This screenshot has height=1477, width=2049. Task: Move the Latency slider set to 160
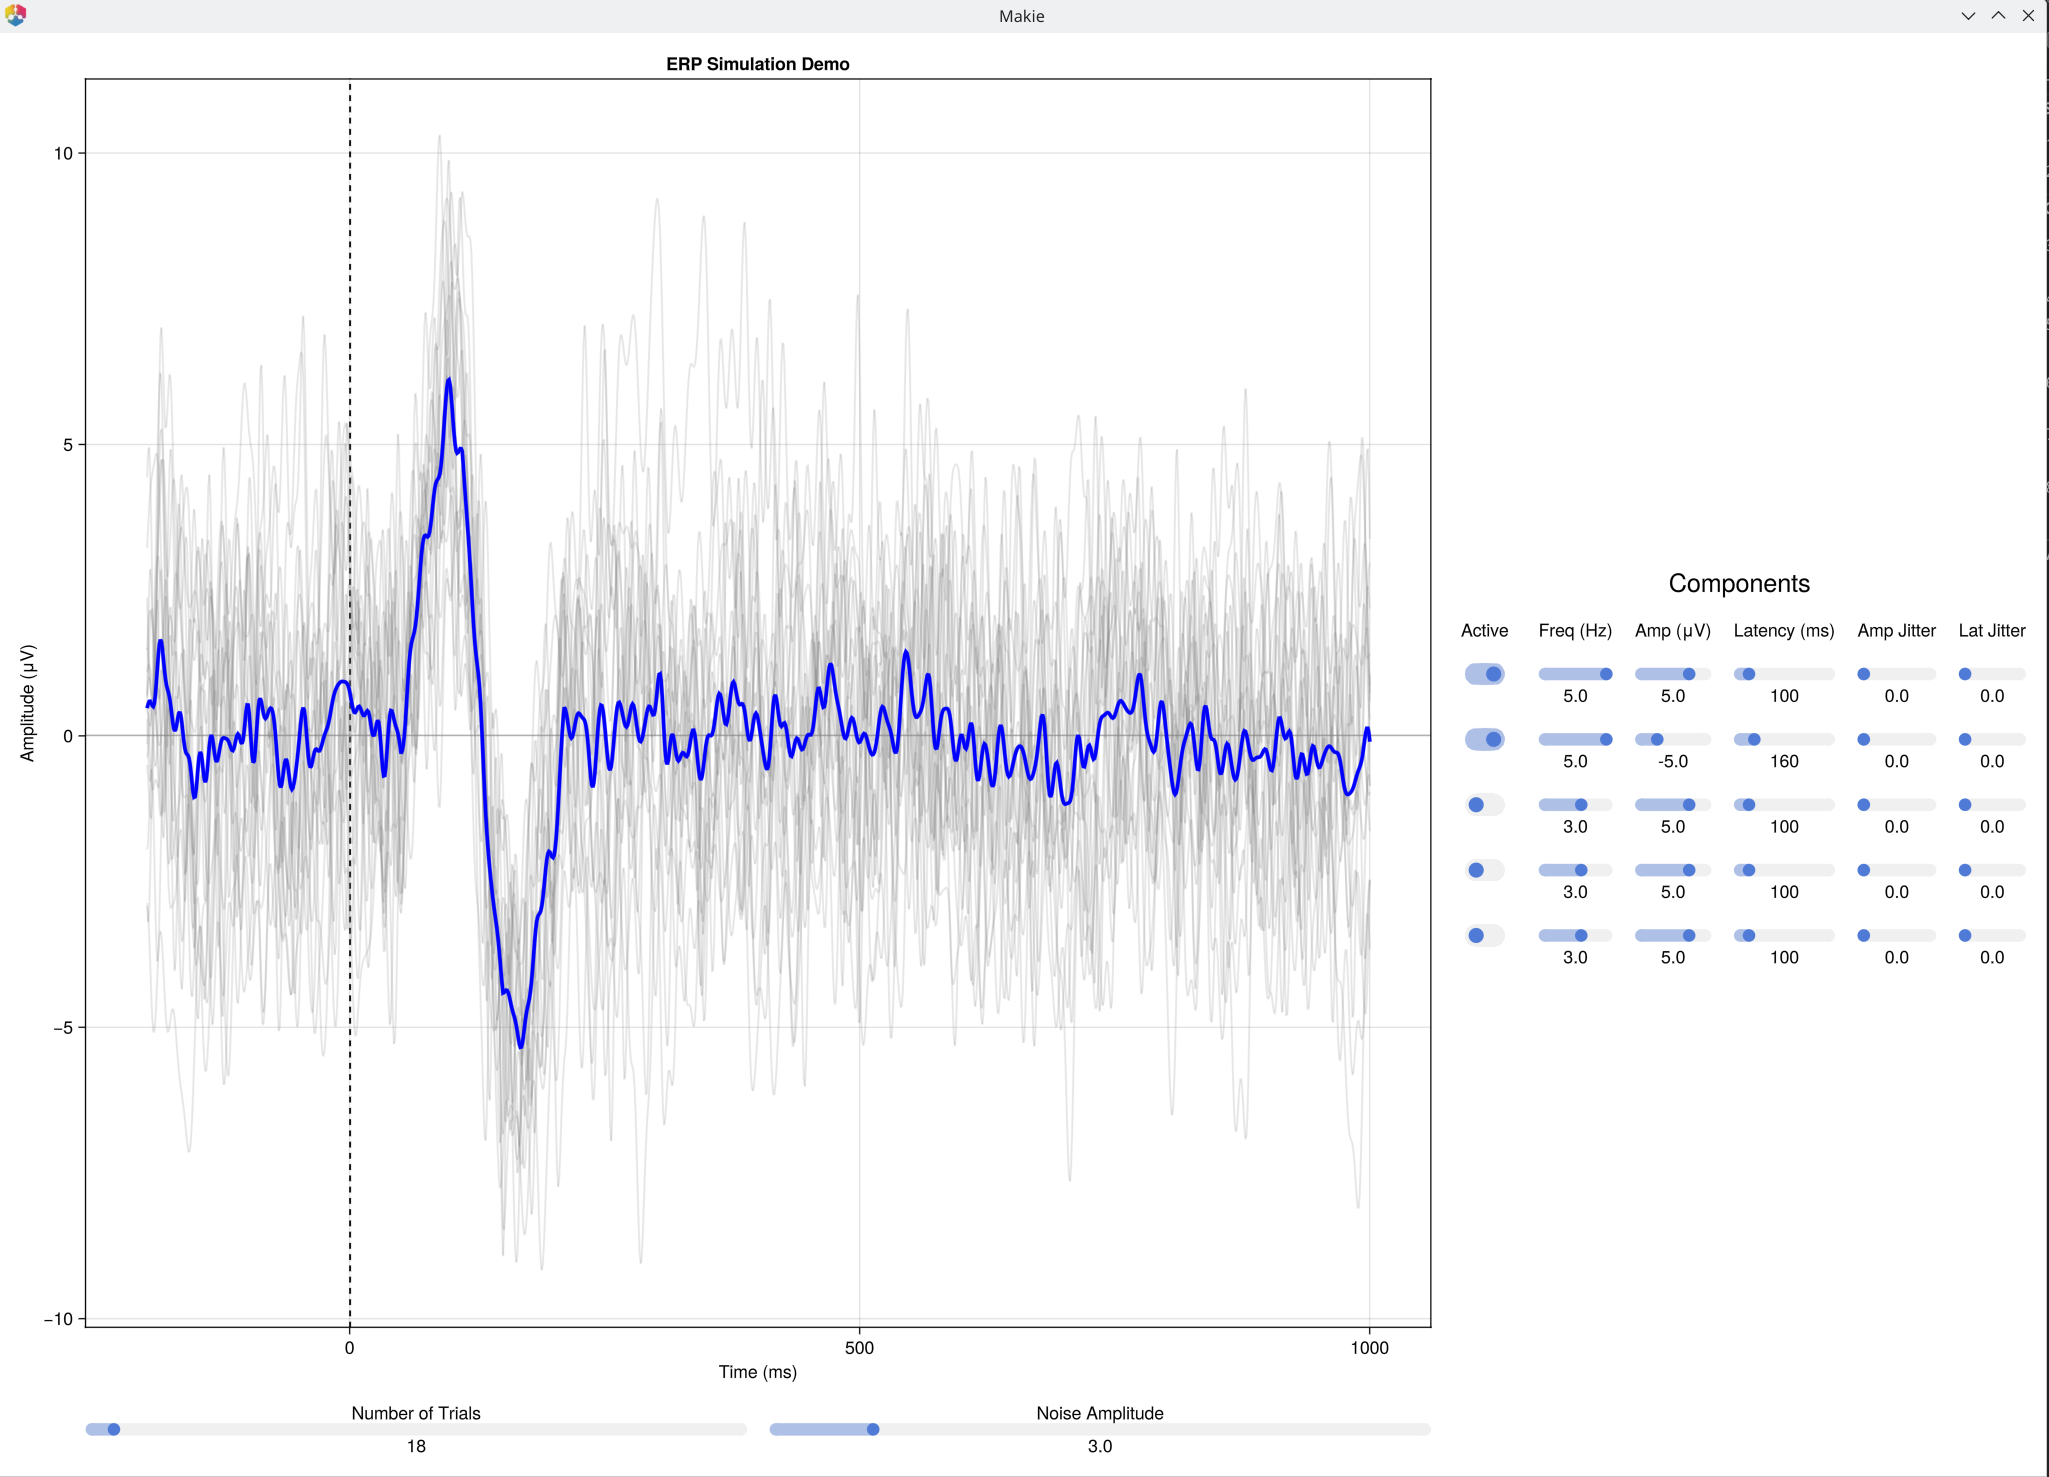click(1753, 739)
